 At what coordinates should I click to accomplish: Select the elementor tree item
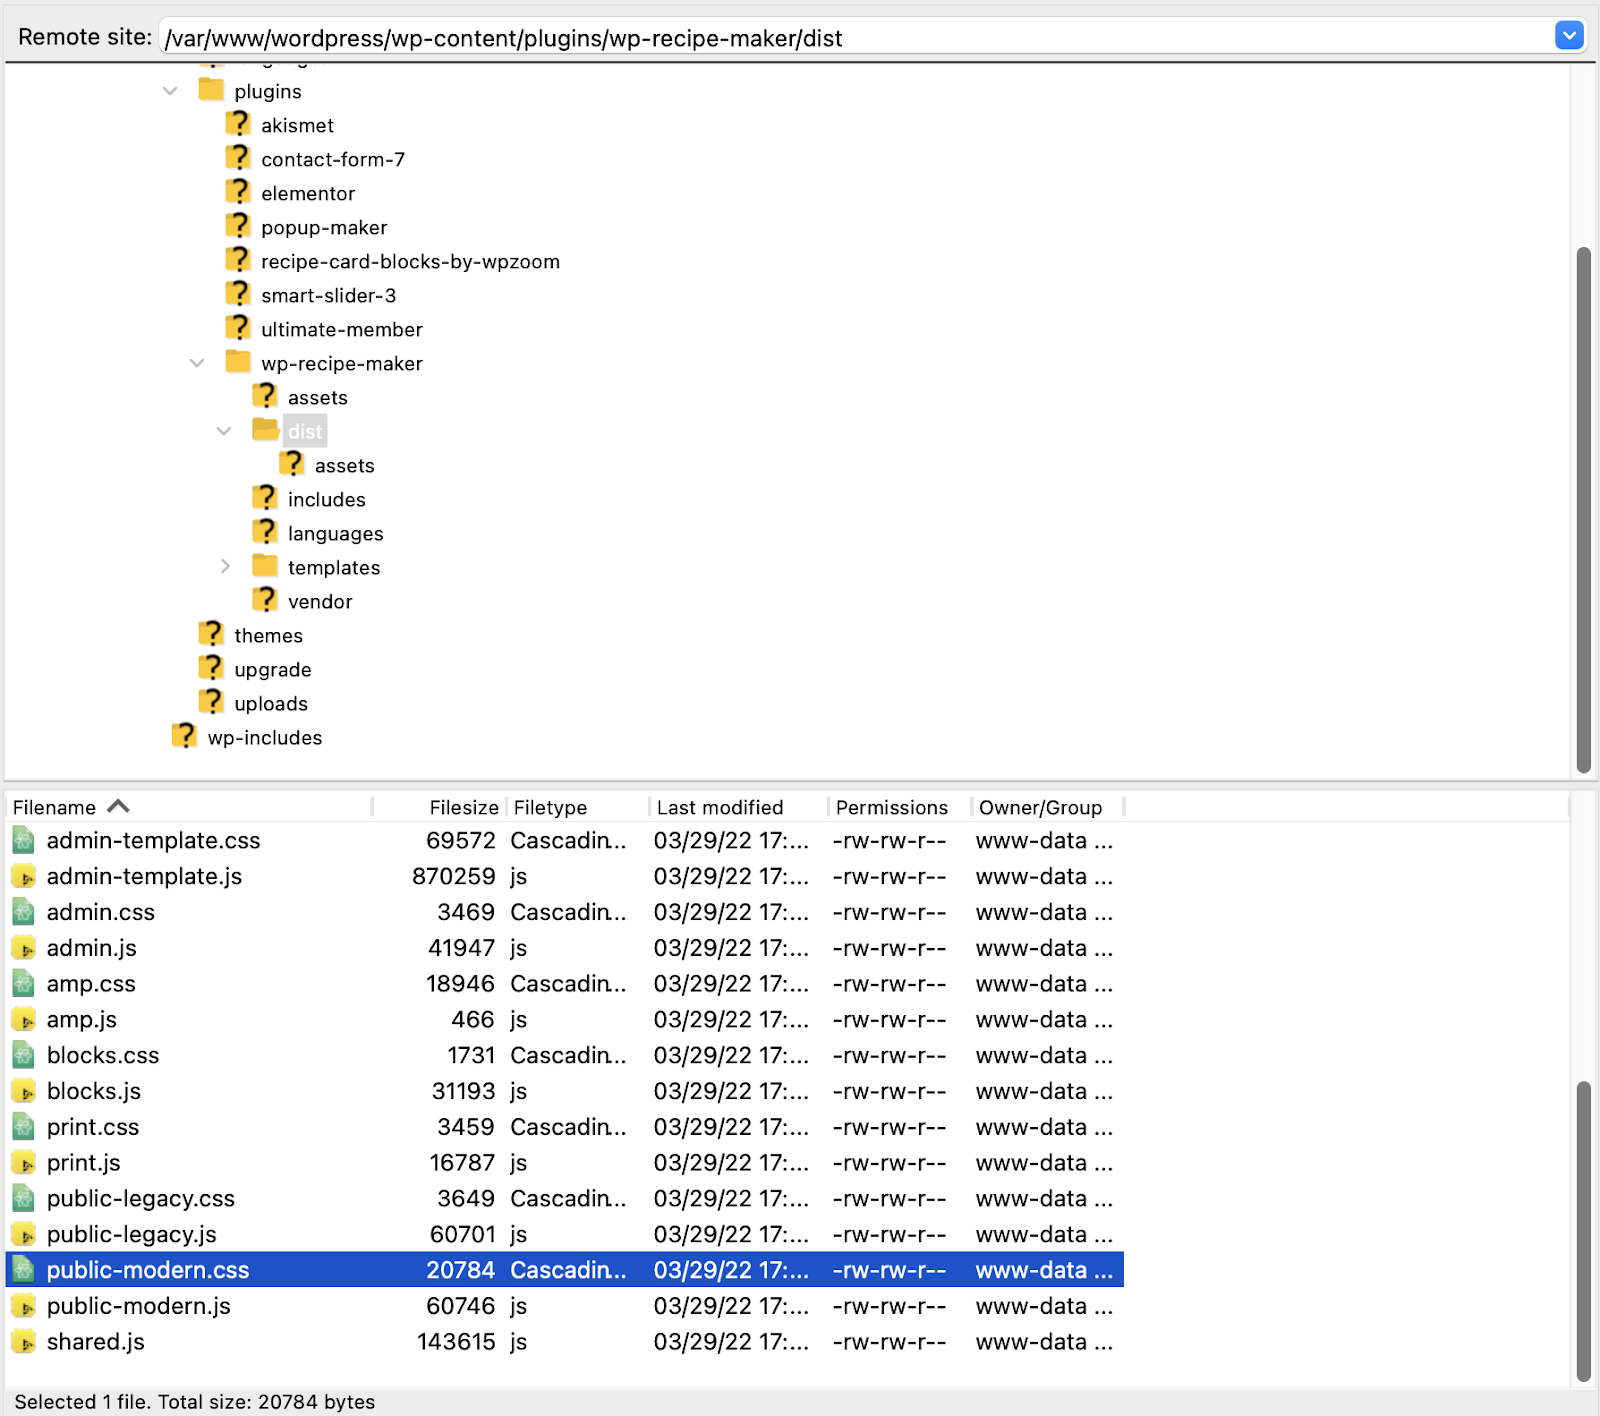point(308,194)
